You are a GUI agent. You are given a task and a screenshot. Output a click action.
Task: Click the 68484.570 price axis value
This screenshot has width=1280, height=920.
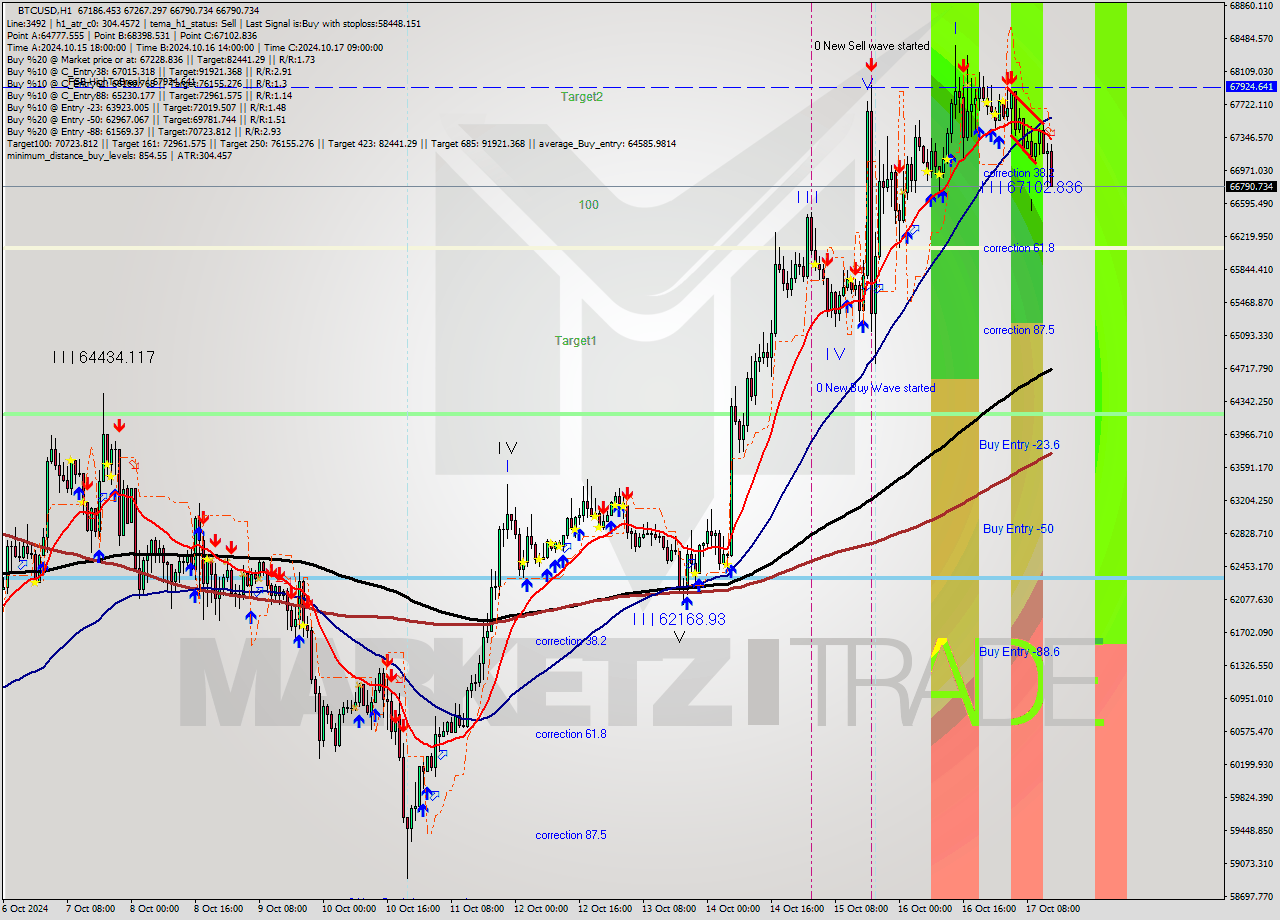point(1251,39)
